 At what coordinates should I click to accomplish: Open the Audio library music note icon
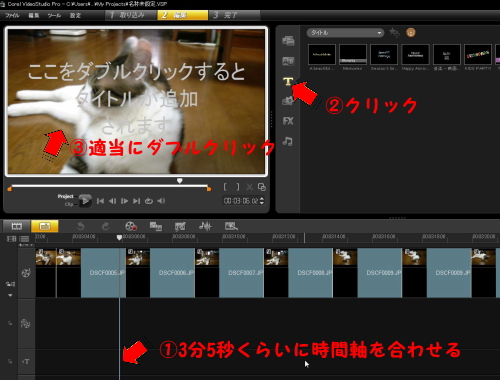(x=288, y=141)
